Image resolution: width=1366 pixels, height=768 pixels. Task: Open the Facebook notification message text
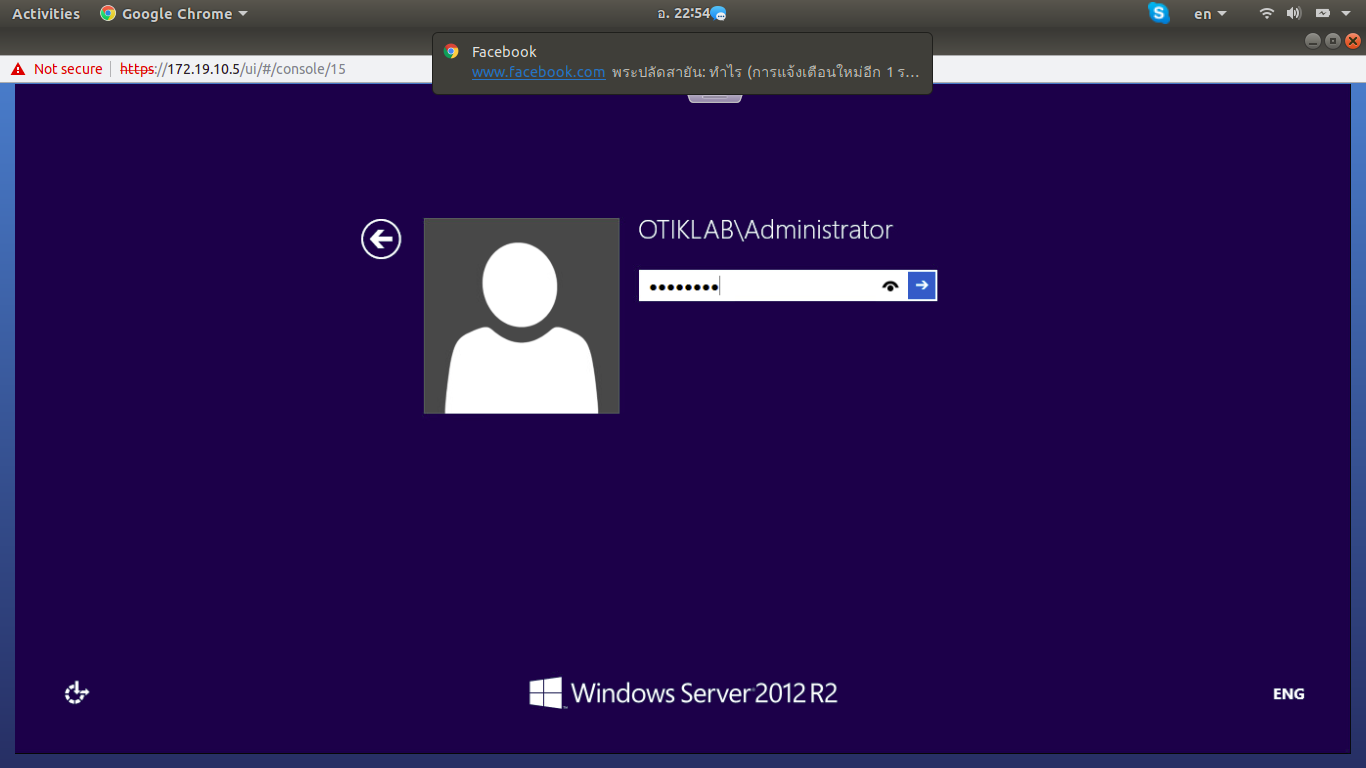[765, 72]
